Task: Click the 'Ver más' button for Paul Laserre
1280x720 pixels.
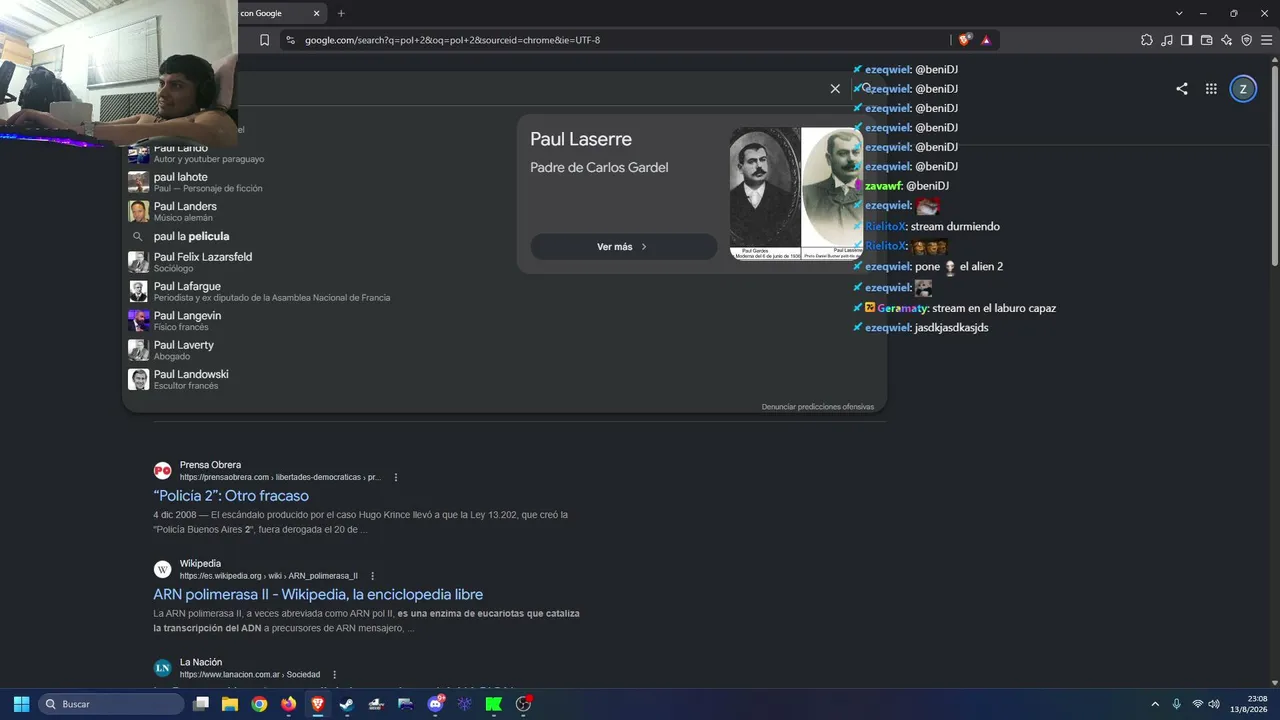Action: [x=623, y=247]
